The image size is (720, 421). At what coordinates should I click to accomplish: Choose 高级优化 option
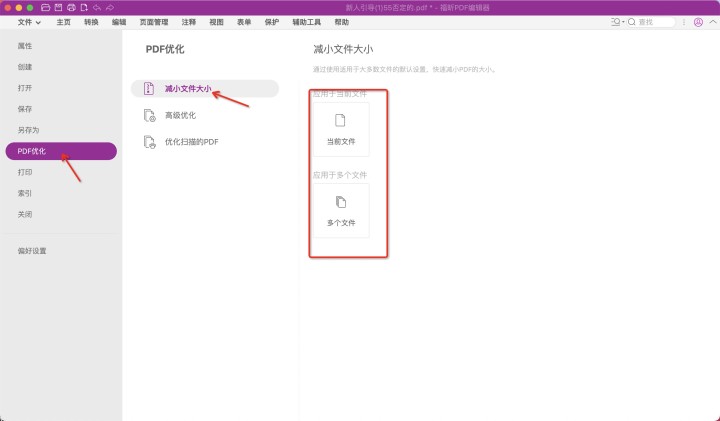[180, 115]
